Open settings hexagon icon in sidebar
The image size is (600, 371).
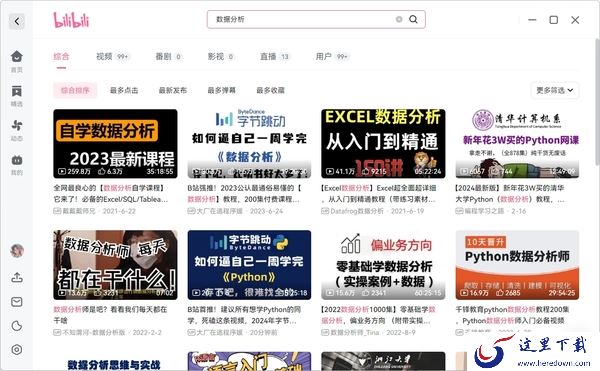point(17,350)
